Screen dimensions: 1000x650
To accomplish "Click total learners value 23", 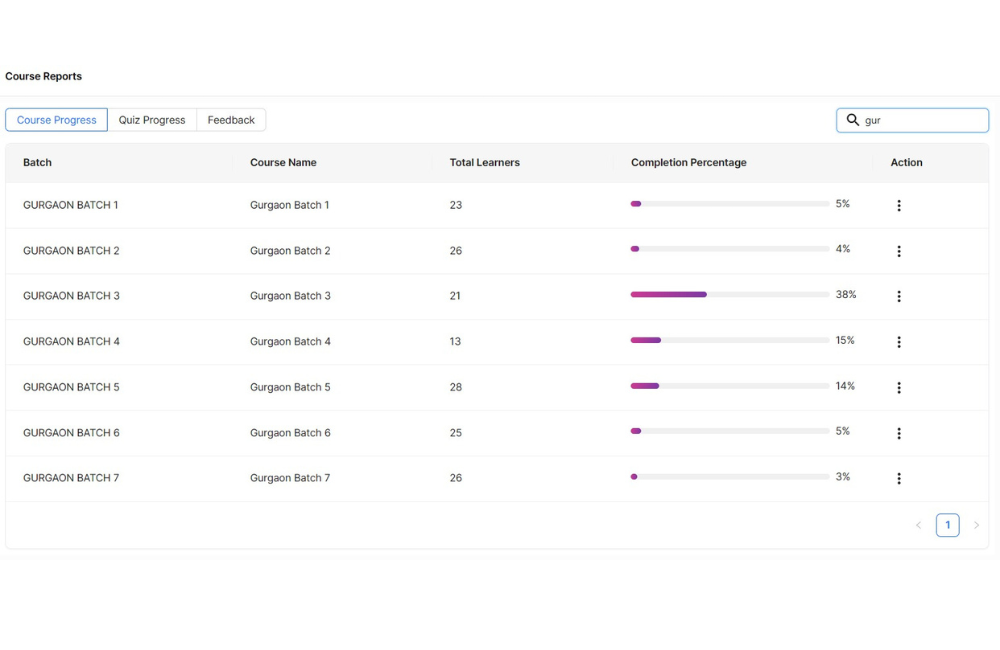I will click(x=455, y=205).
